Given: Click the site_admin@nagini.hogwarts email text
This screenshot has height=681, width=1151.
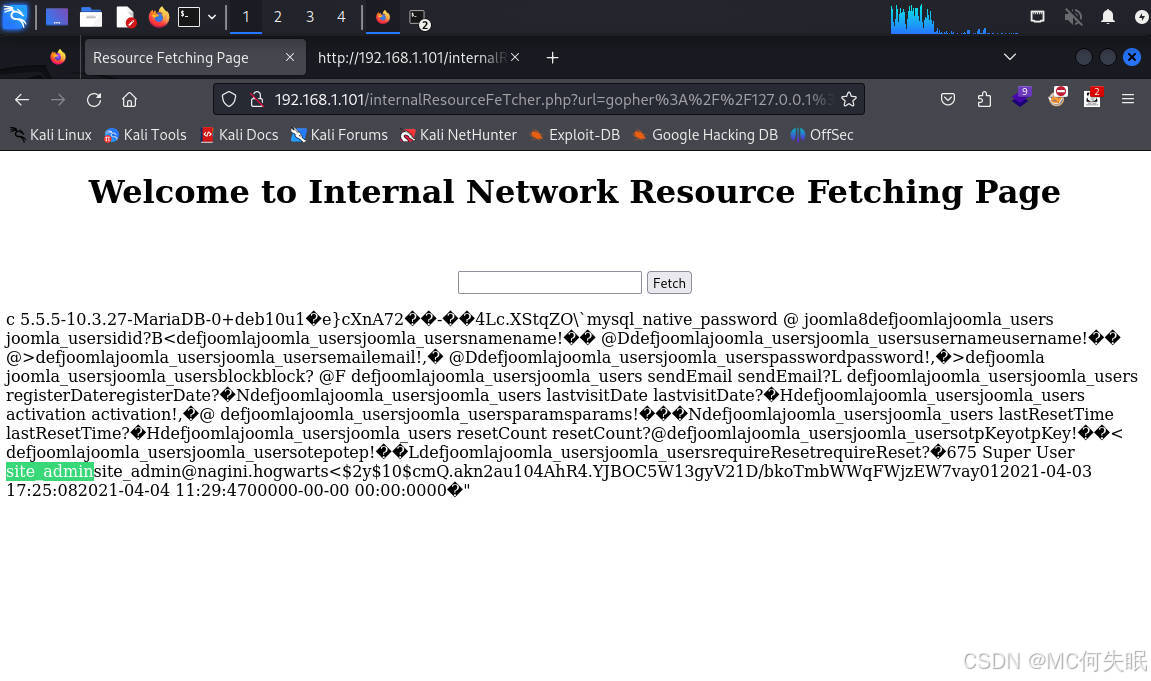Looking at the screenshot, I should (x=211, y=471).
